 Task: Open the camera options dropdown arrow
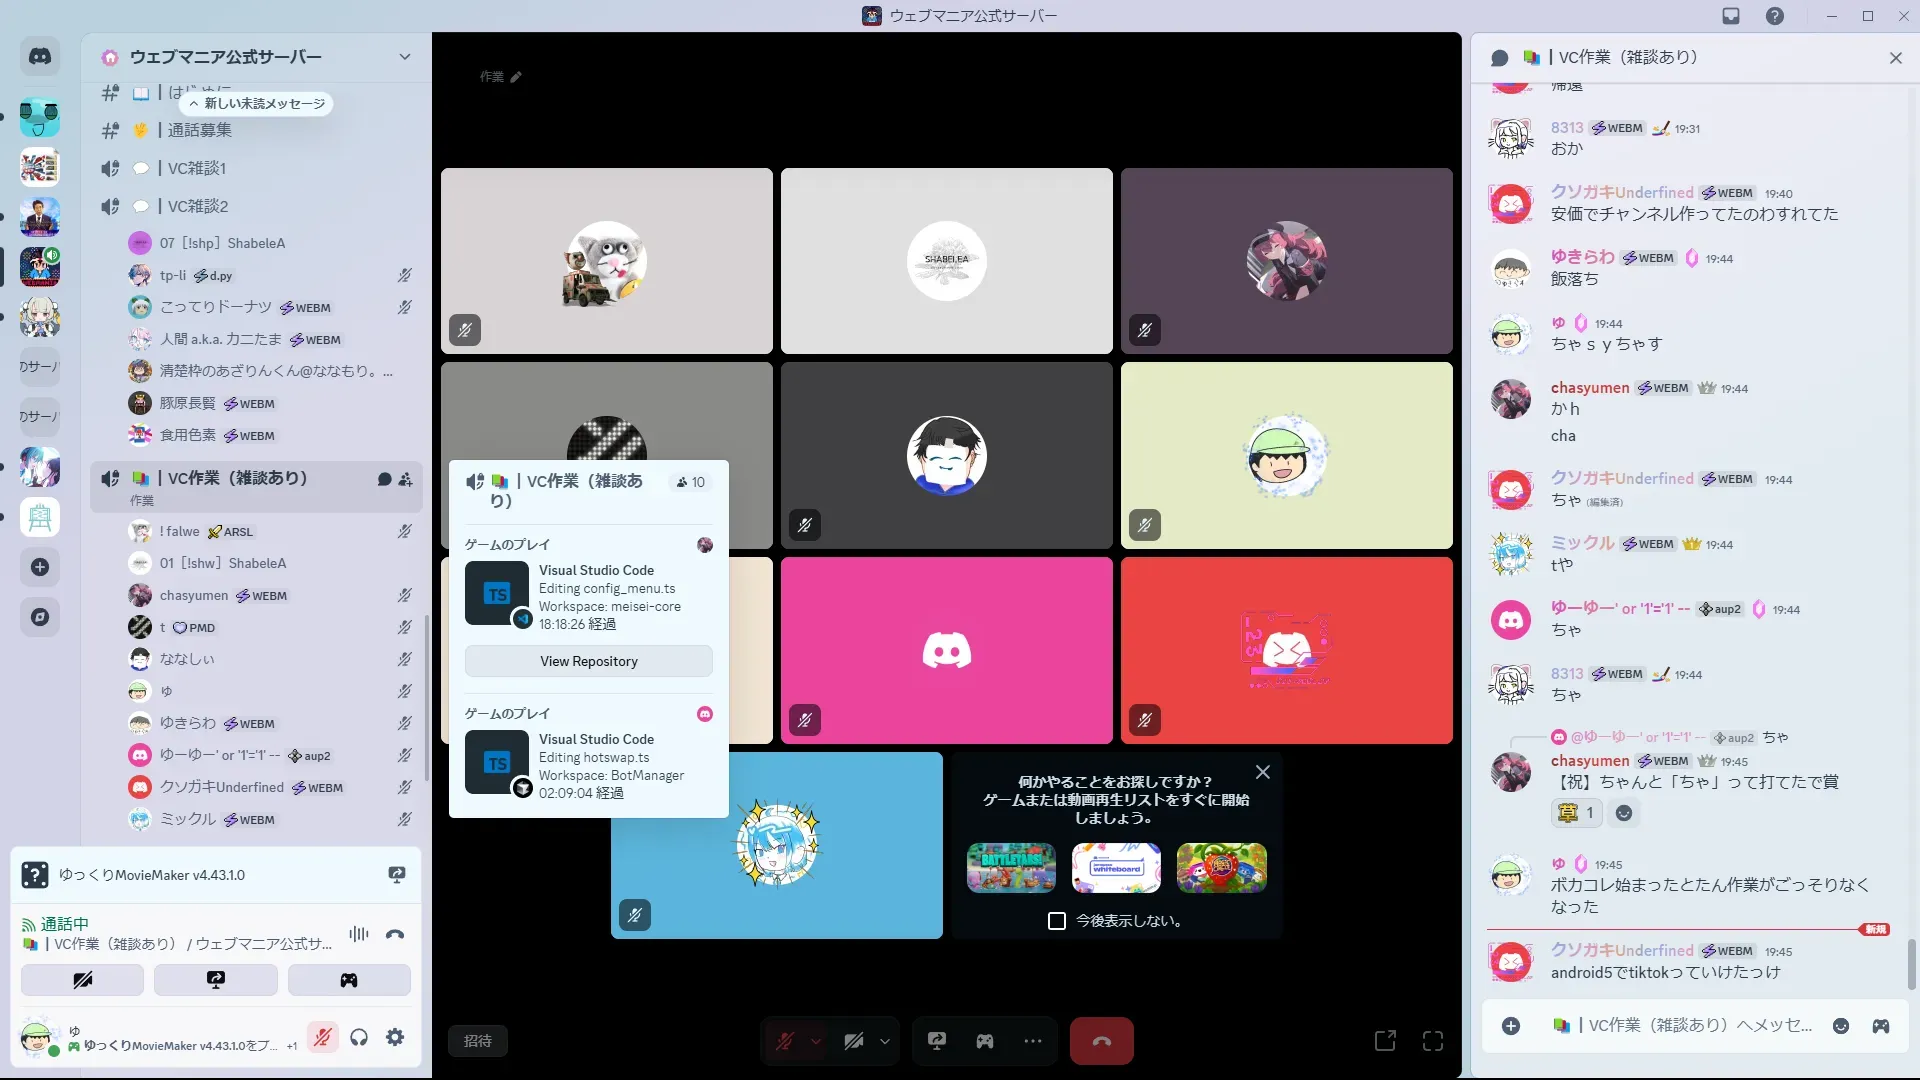[885, 1041]
